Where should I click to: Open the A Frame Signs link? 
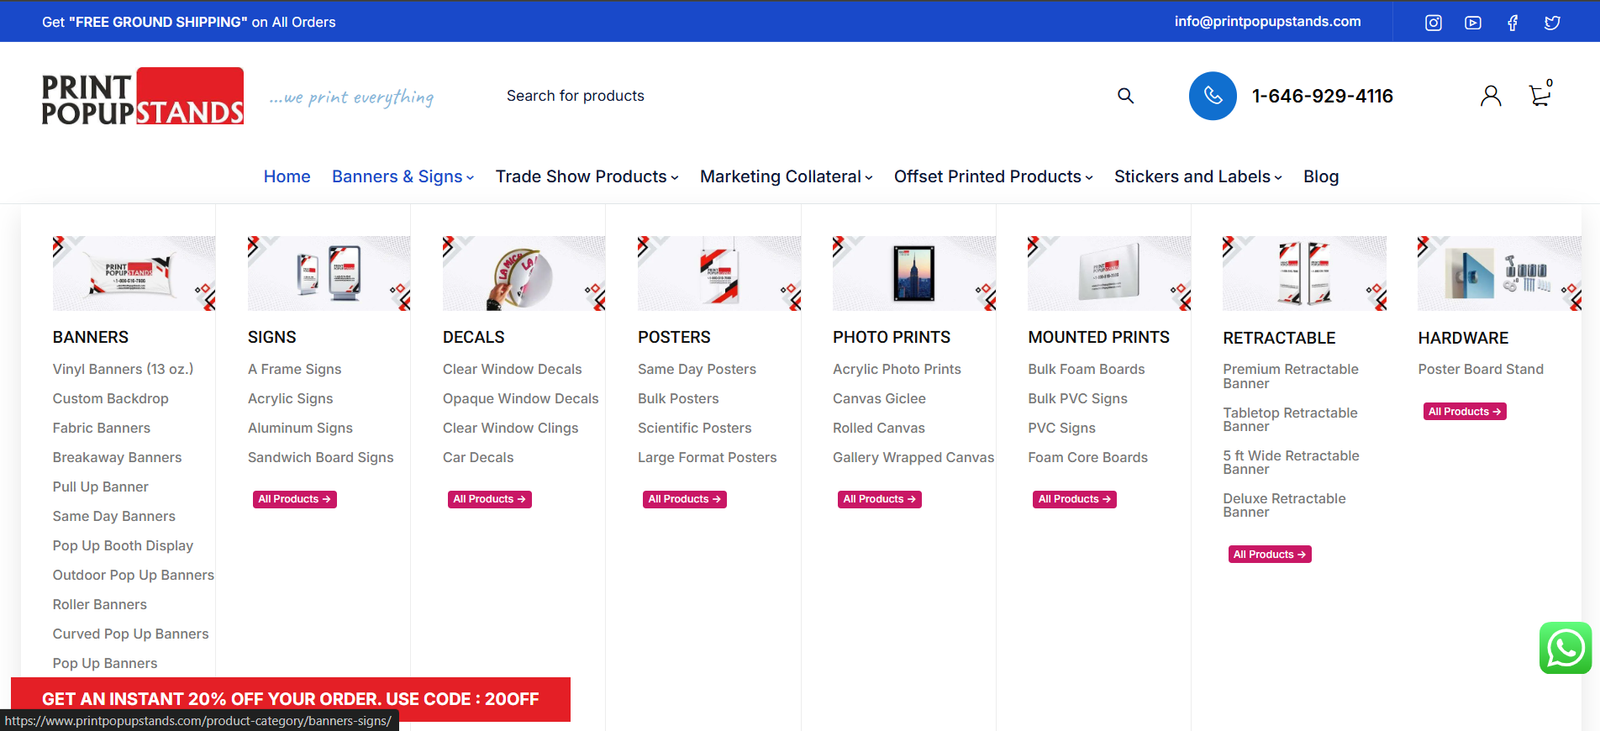(x=295, y=369)
